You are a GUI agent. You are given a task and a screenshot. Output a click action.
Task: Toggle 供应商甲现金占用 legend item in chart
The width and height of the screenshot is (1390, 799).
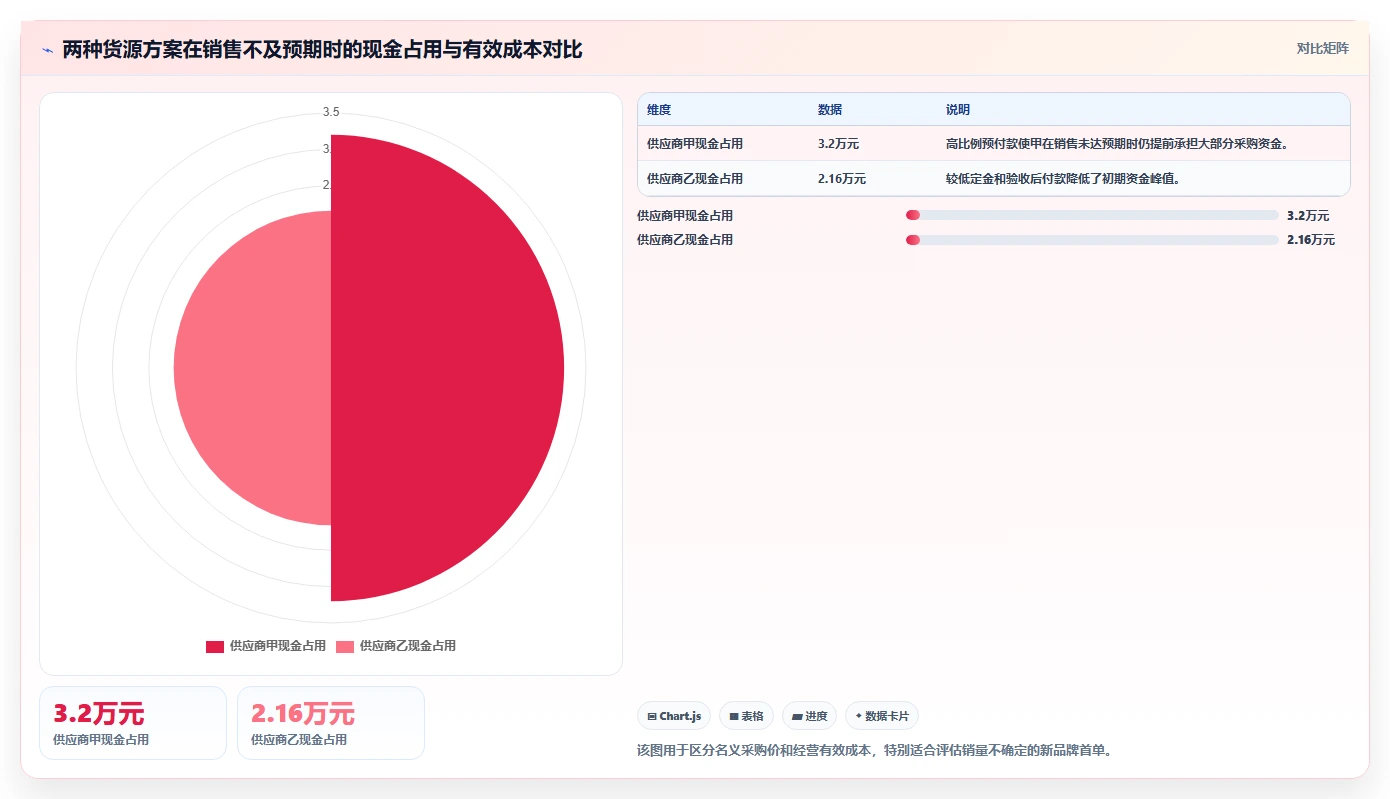point(266,646)
